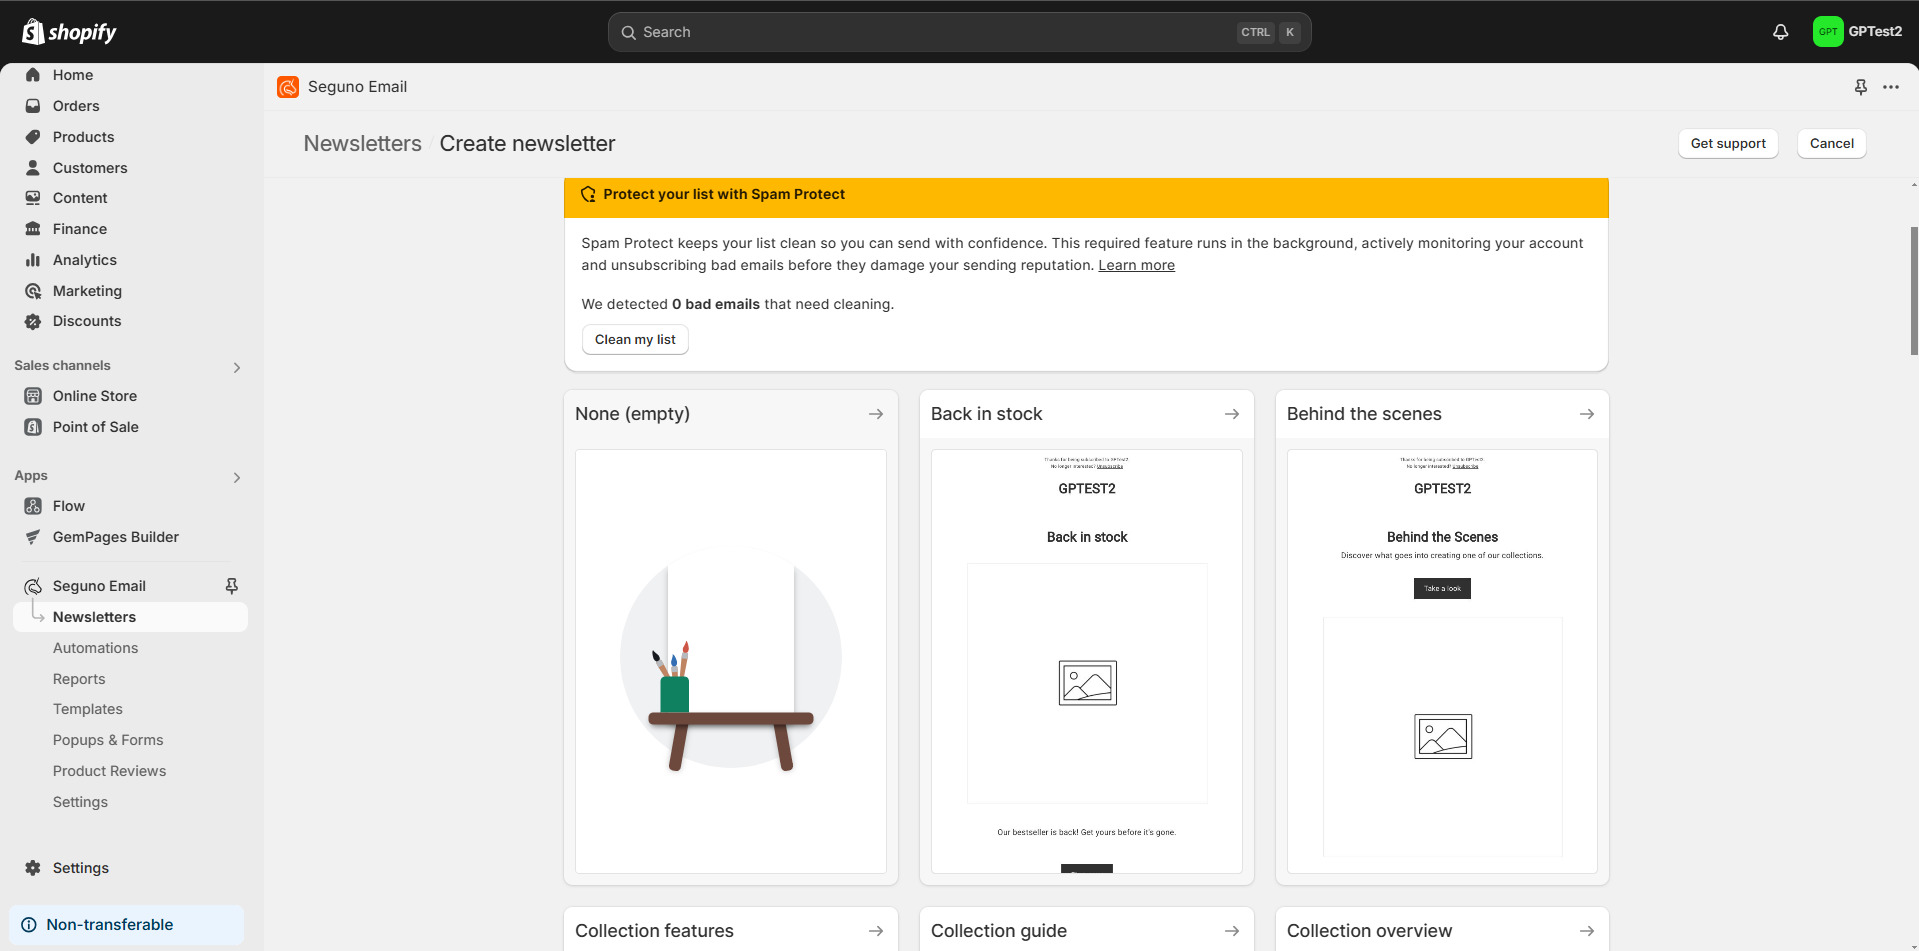Open Point of Sale channel
The width and height of the screenshot is (1919, 951).
(x=95, y=427)
